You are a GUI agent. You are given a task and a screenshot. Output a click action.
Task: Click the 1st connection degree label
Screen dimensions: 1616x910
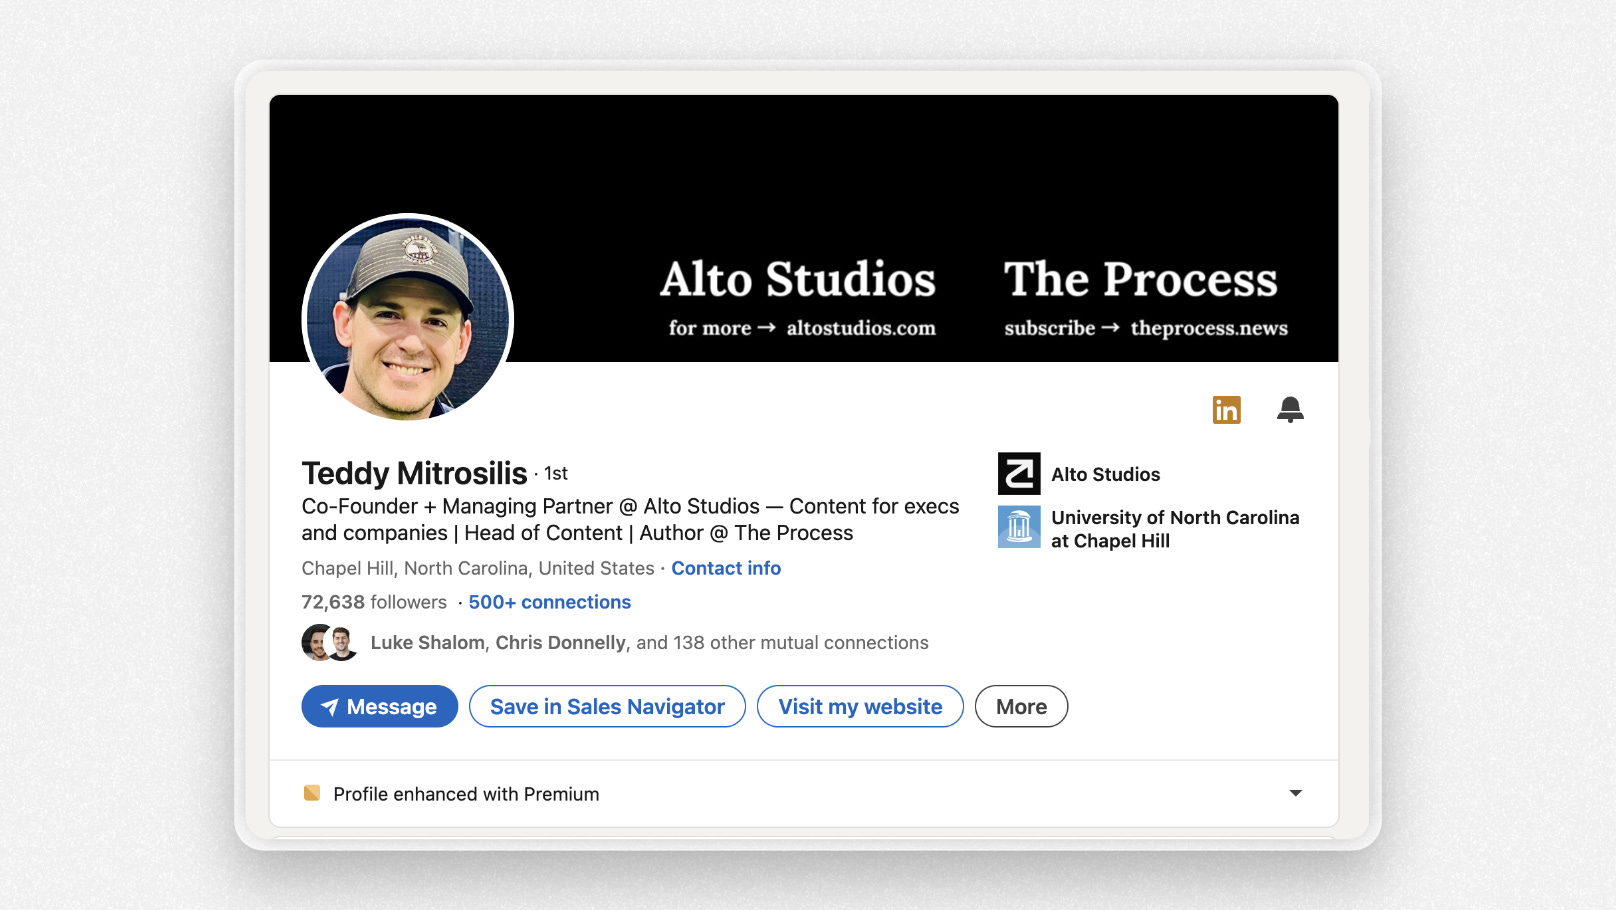[x=556, y=474]
